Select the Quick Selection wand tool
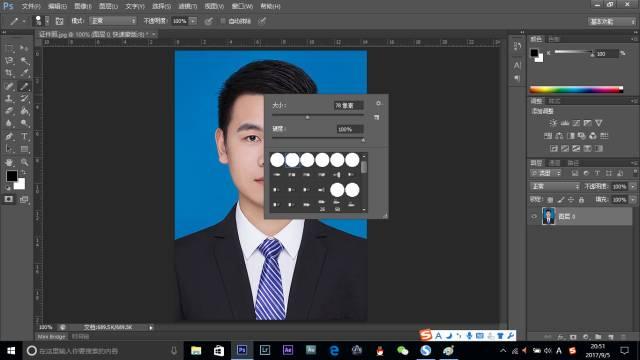640x360 pixels. coord(24,61)
